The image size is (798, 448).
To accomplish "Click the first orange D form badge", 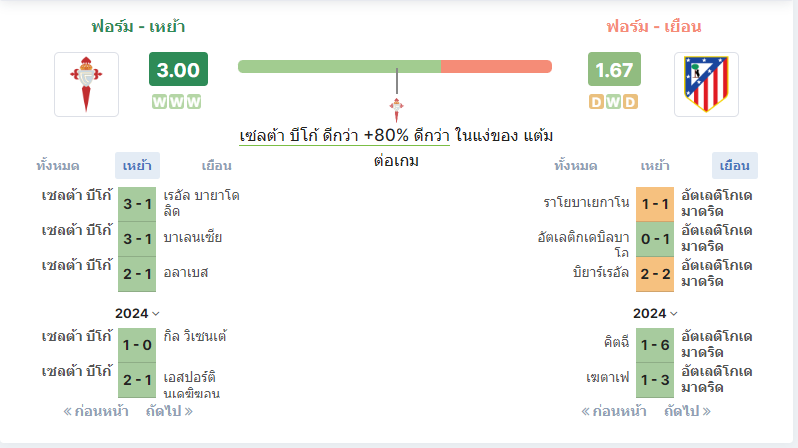I will click(596, 102).
